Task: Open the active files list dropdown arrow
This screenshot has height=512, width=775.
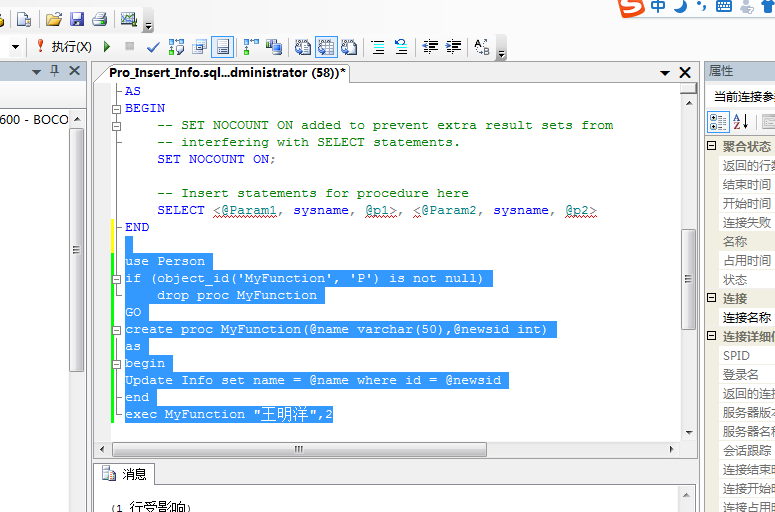Action: click(665, 74)
